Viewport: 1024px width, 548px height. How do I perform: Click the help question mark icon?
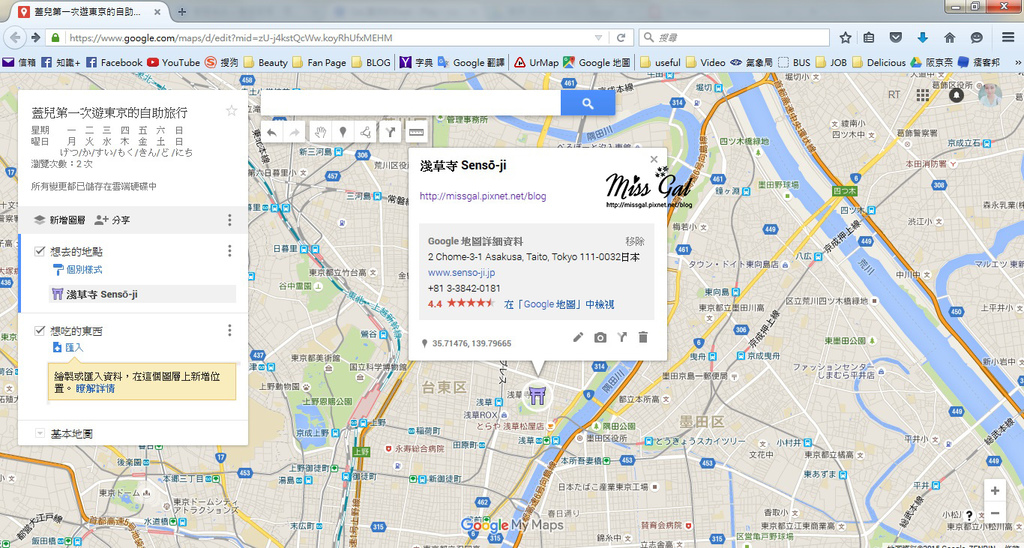coord(970,515)
